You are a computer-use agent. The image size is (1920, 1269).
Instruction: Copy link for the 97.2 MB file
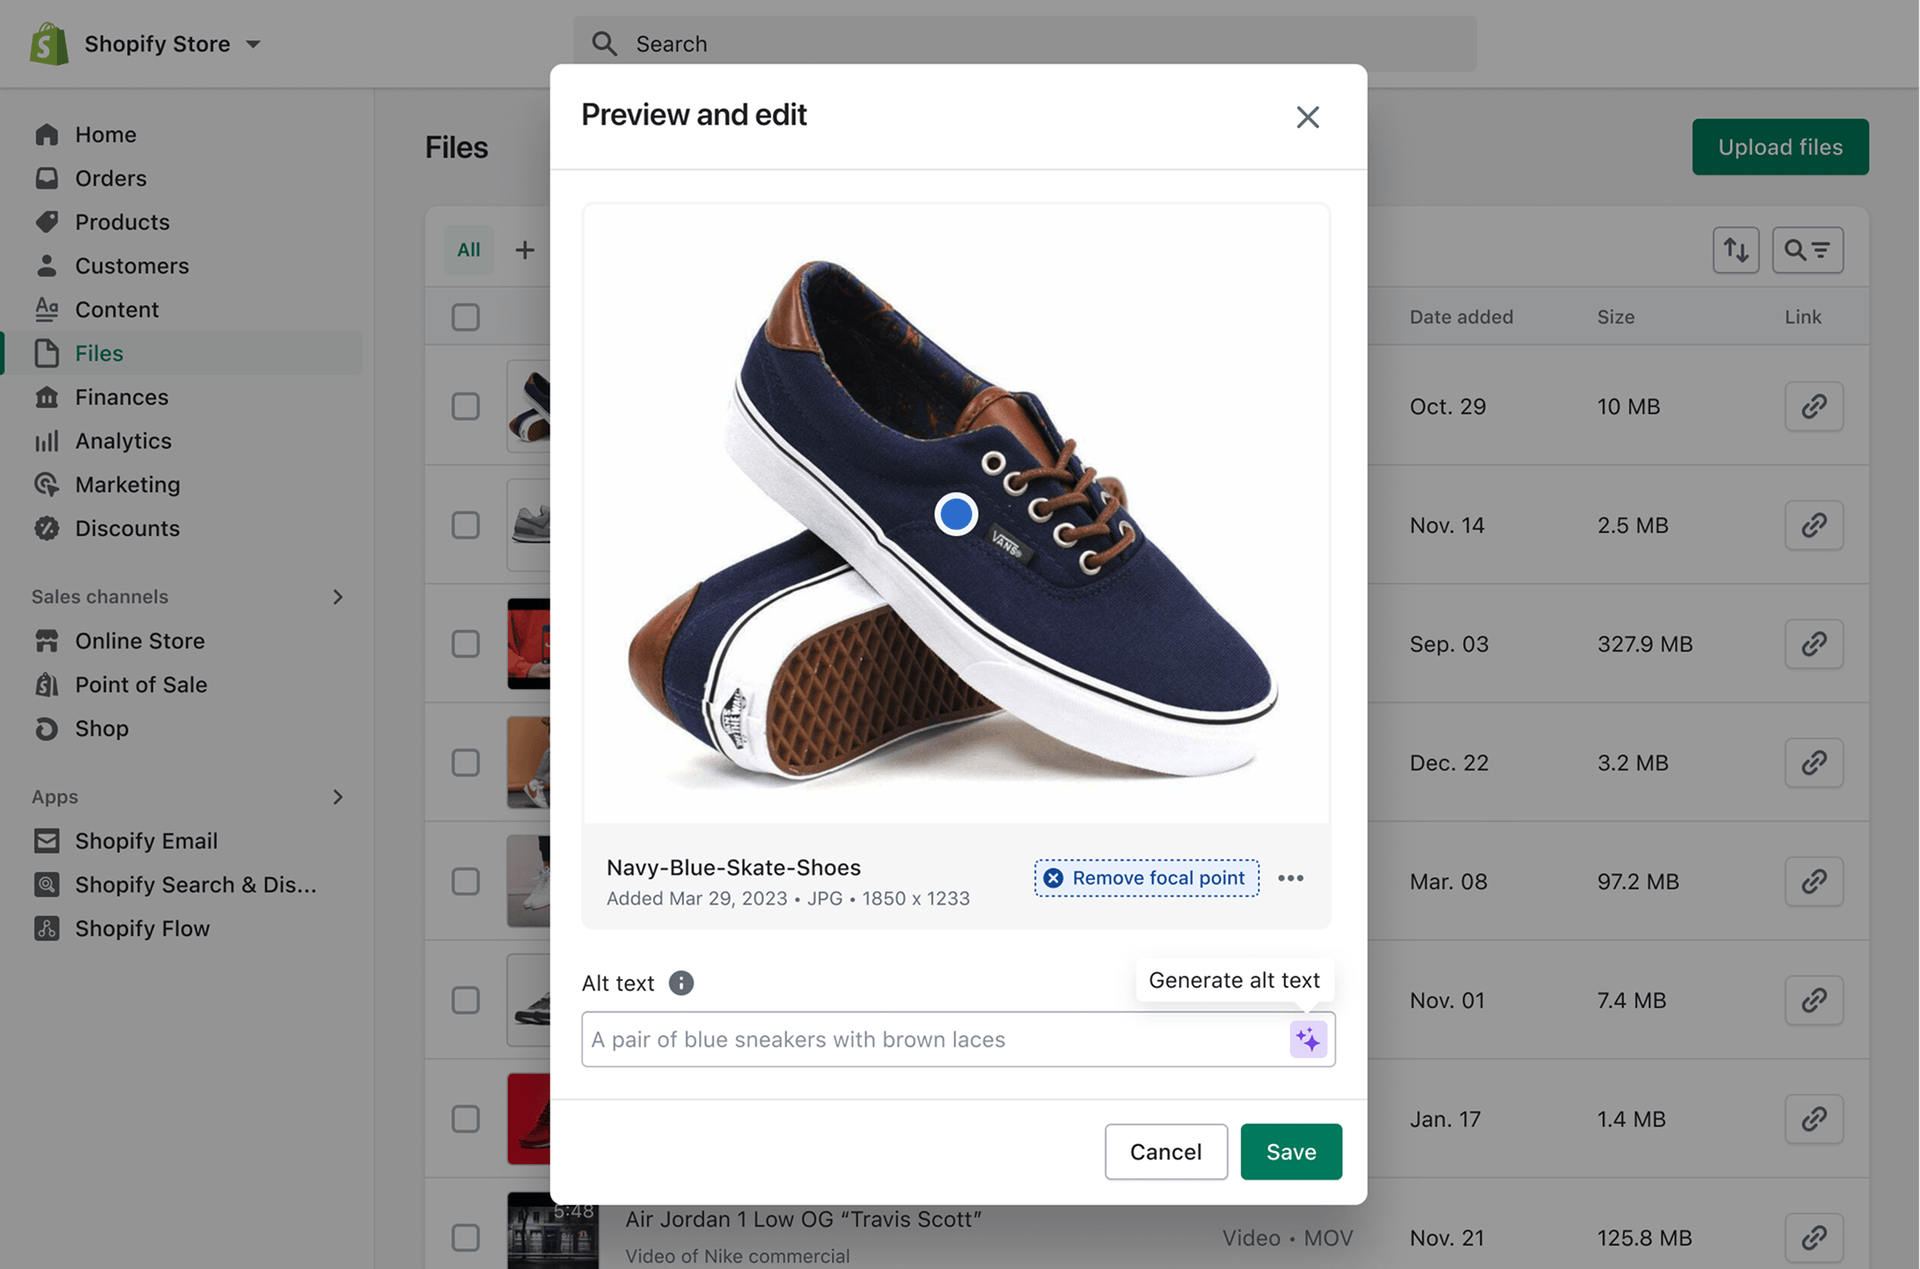(x=1814, y=882)
